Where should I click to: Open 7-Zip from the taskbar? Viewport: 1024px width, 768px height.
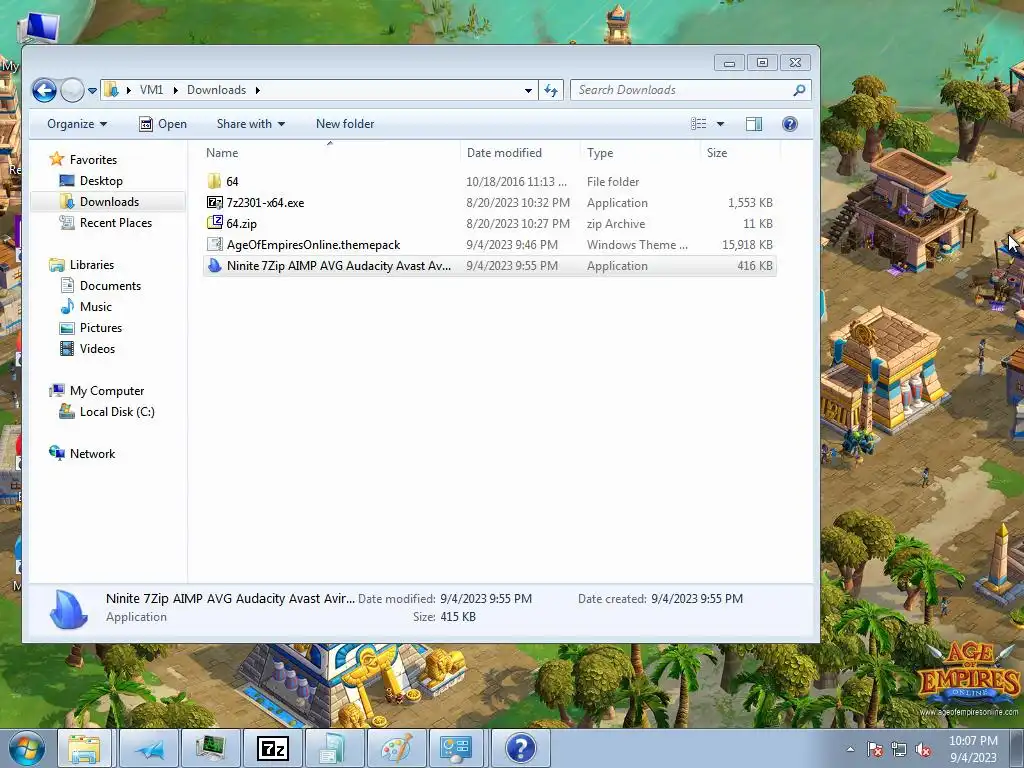(x=273, y=748)
